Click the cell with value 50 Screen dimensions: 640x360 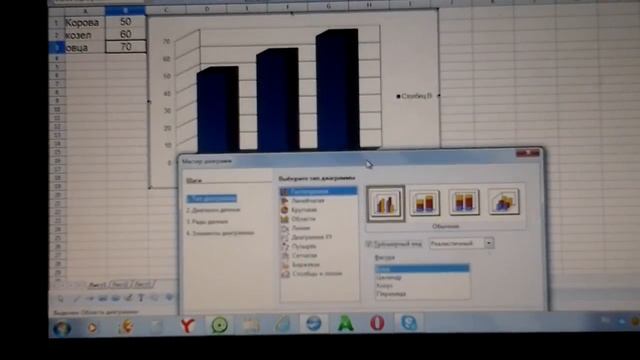coord(126,22)
